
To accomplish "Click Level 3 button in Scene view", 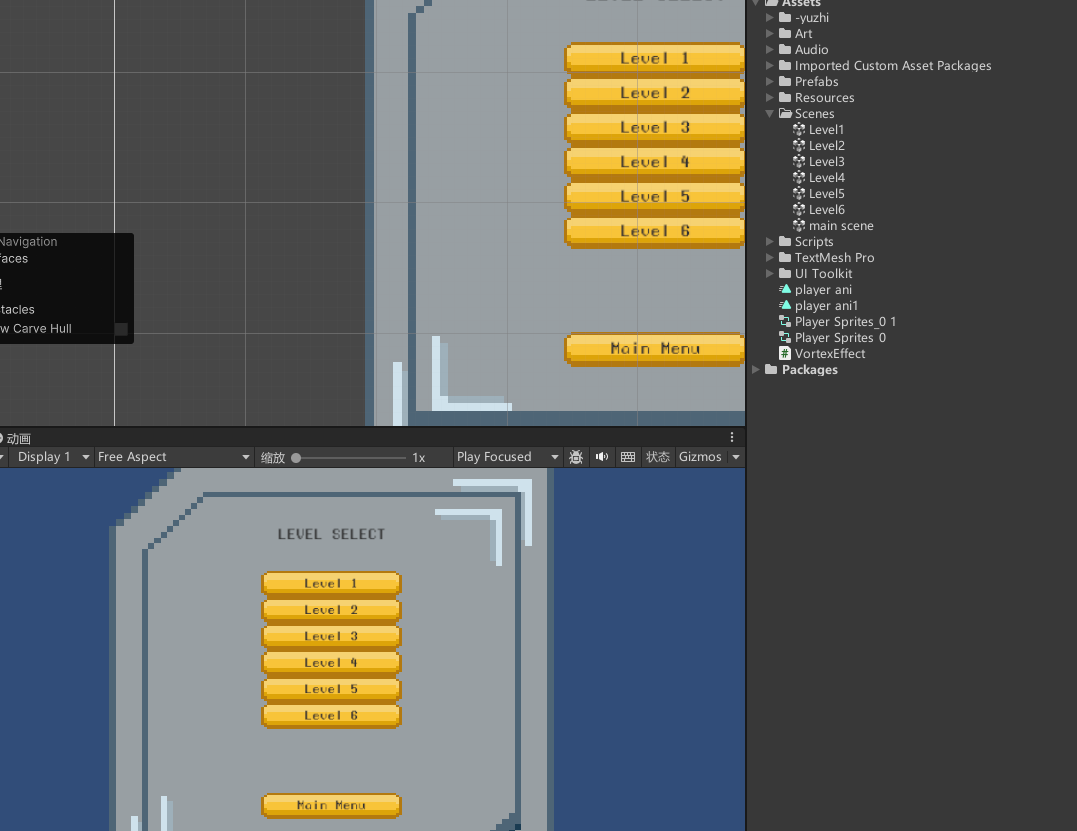I will pos(655,127).
